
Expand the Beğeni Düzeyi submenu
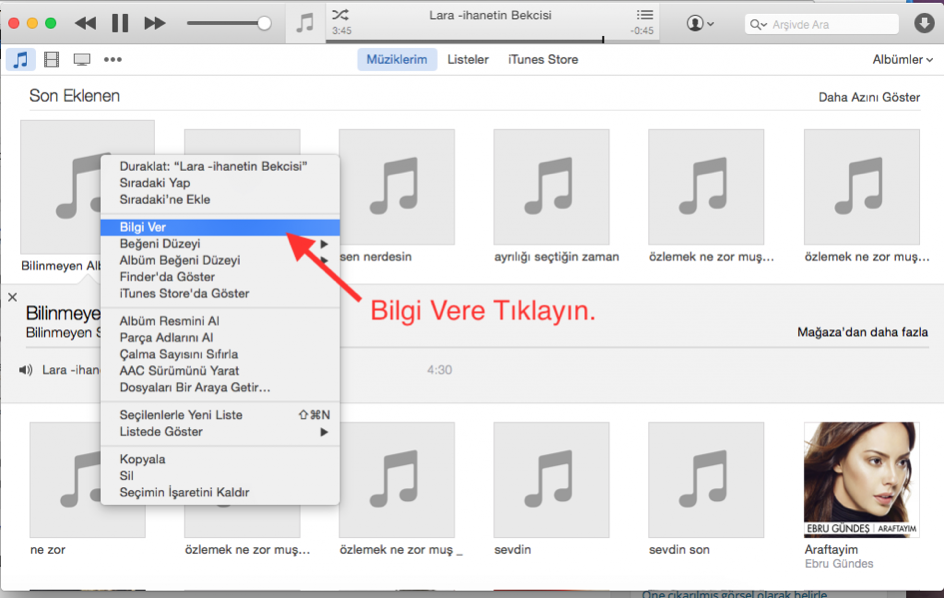click(x=220, y=244)
